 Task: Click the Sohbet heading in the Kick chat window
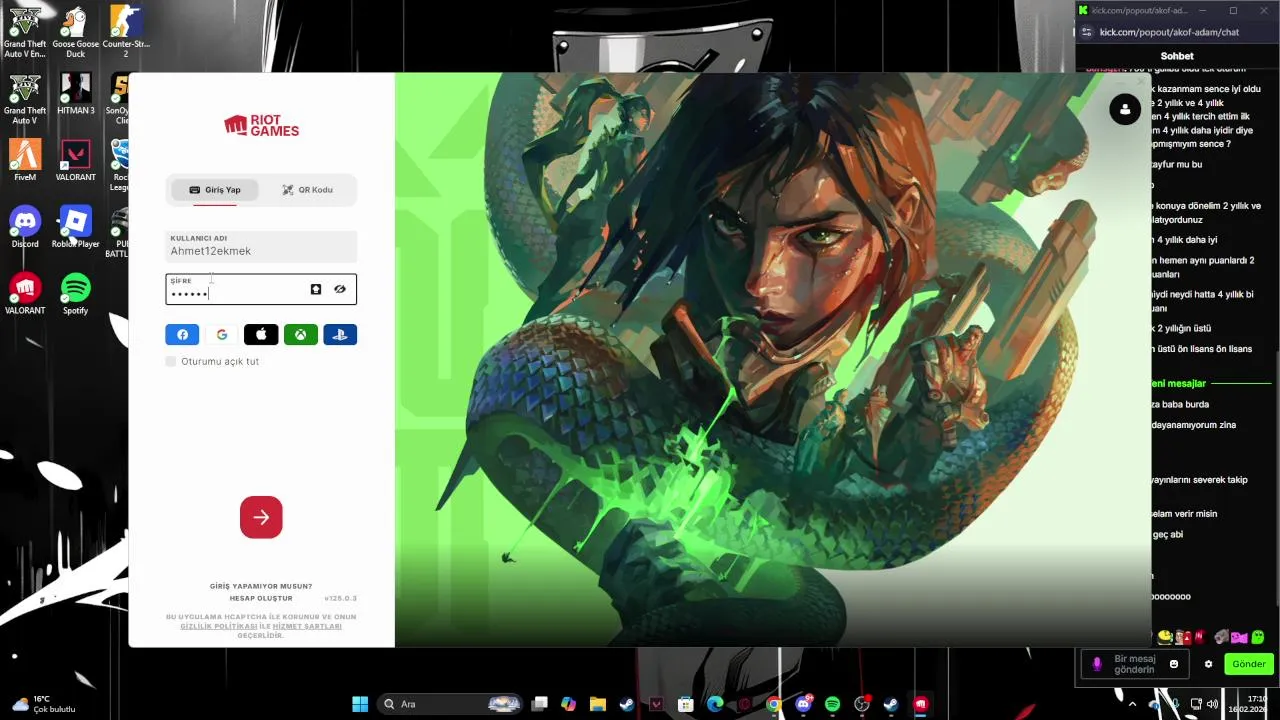pyautogui.click(x=1177, y=56)
